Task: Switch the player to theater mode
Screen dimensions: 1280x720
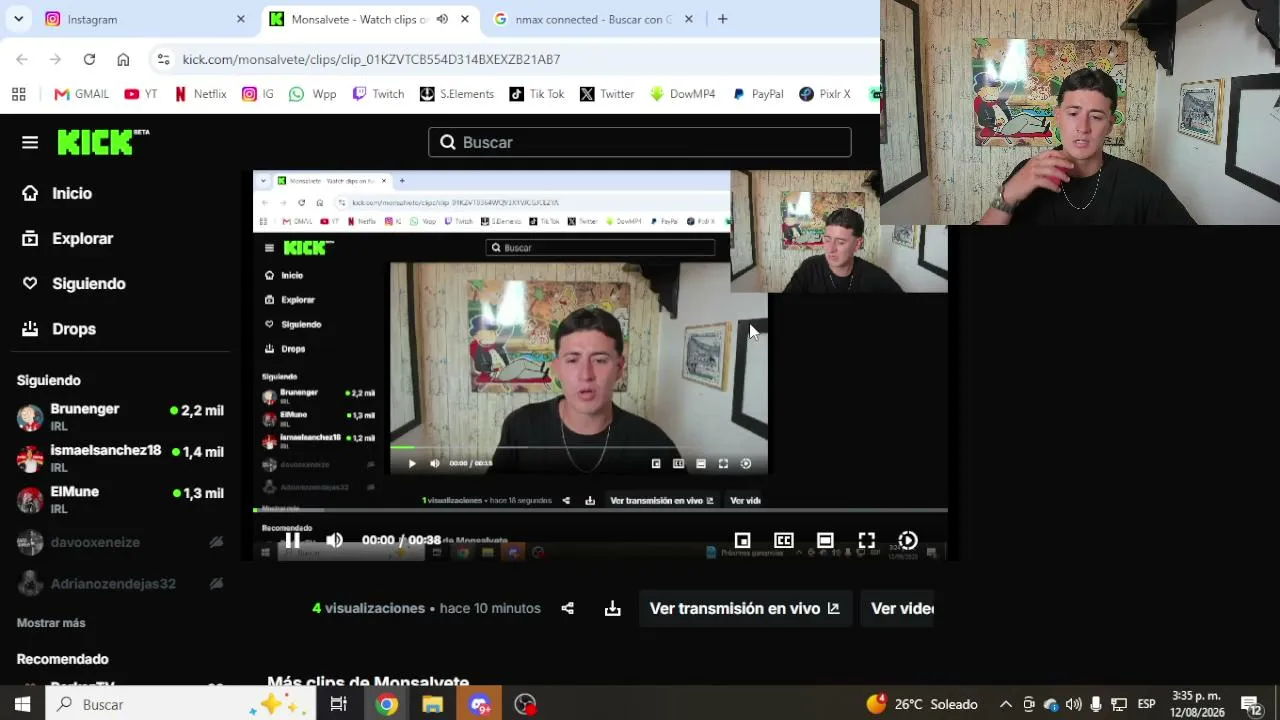Action: (x=825, y=541)
